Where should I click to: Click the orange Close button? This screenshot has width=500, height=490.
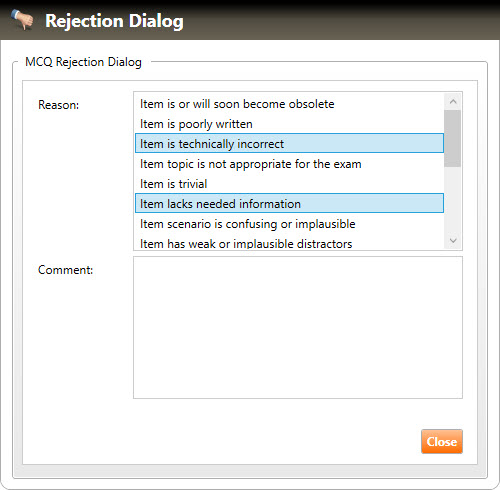click(442, 441)
